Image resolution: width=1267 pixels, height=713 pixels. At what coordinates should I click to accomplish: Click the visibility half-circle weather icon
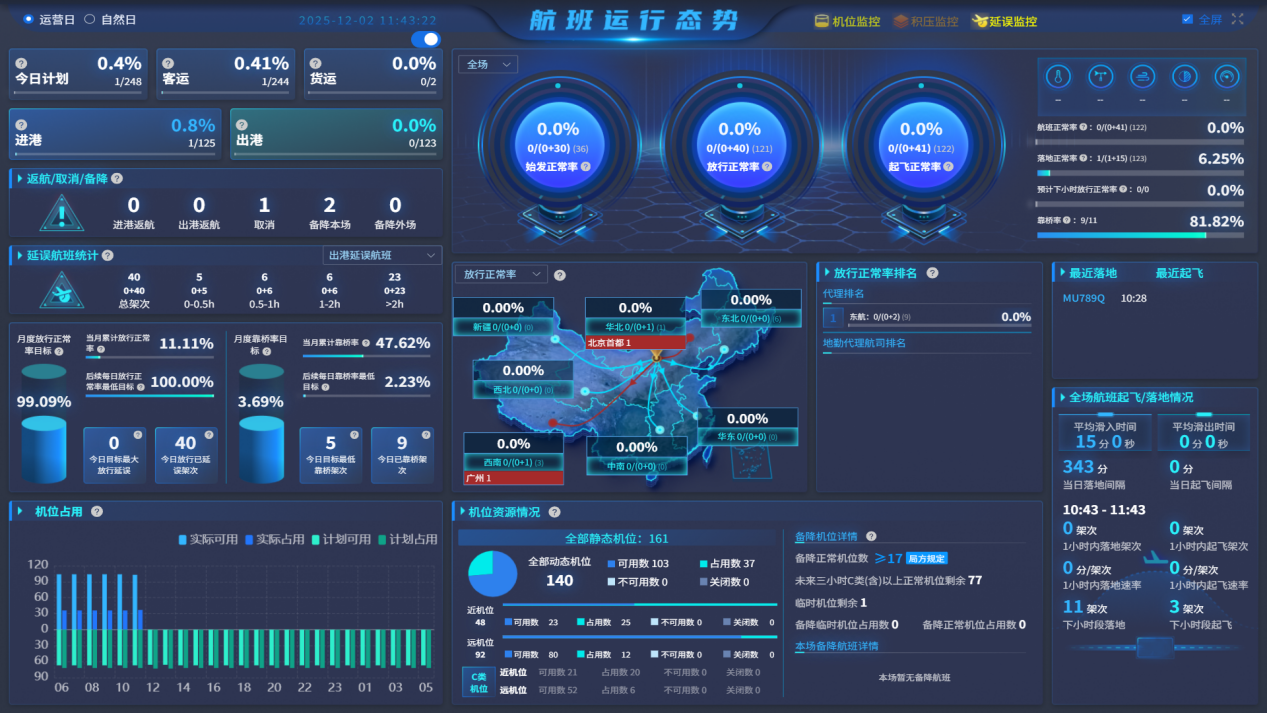[1184, 77]
